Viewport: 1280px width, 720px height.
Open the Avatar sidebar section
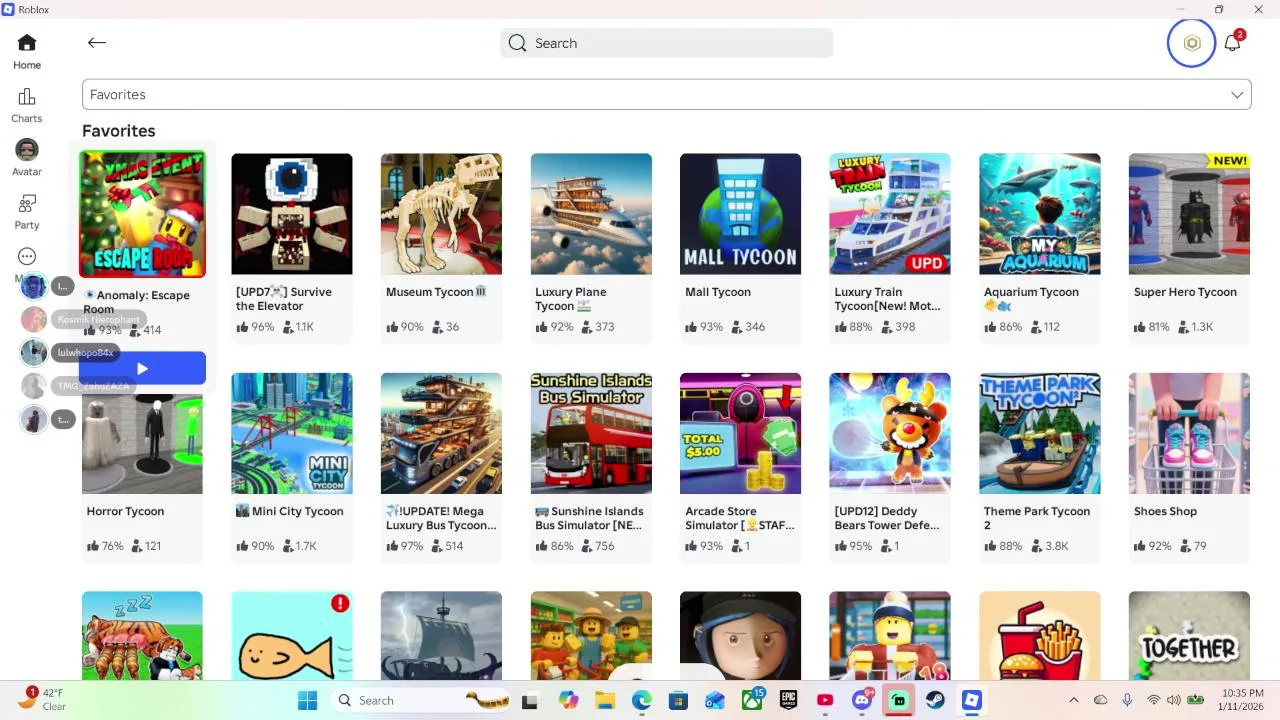point(27,158)
